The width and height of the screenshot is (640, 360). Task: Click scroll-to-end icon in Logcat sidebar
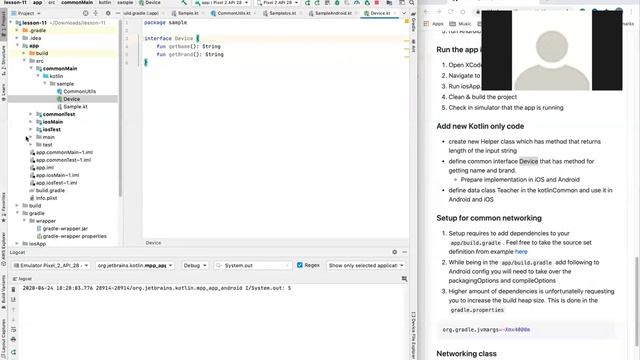pyautogui.click(x=13, y=300)
